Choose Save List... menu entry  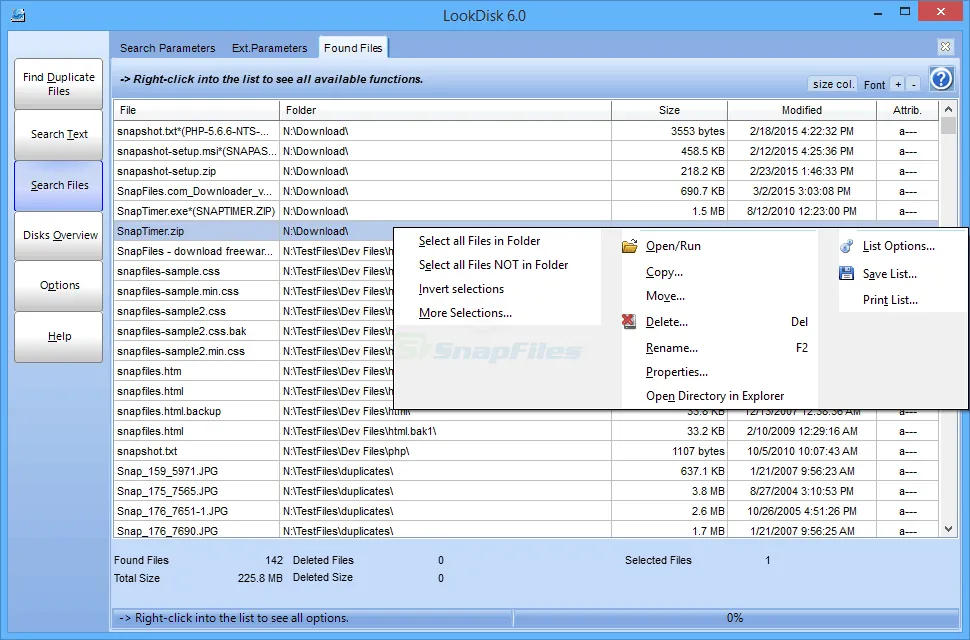point(890,274)
